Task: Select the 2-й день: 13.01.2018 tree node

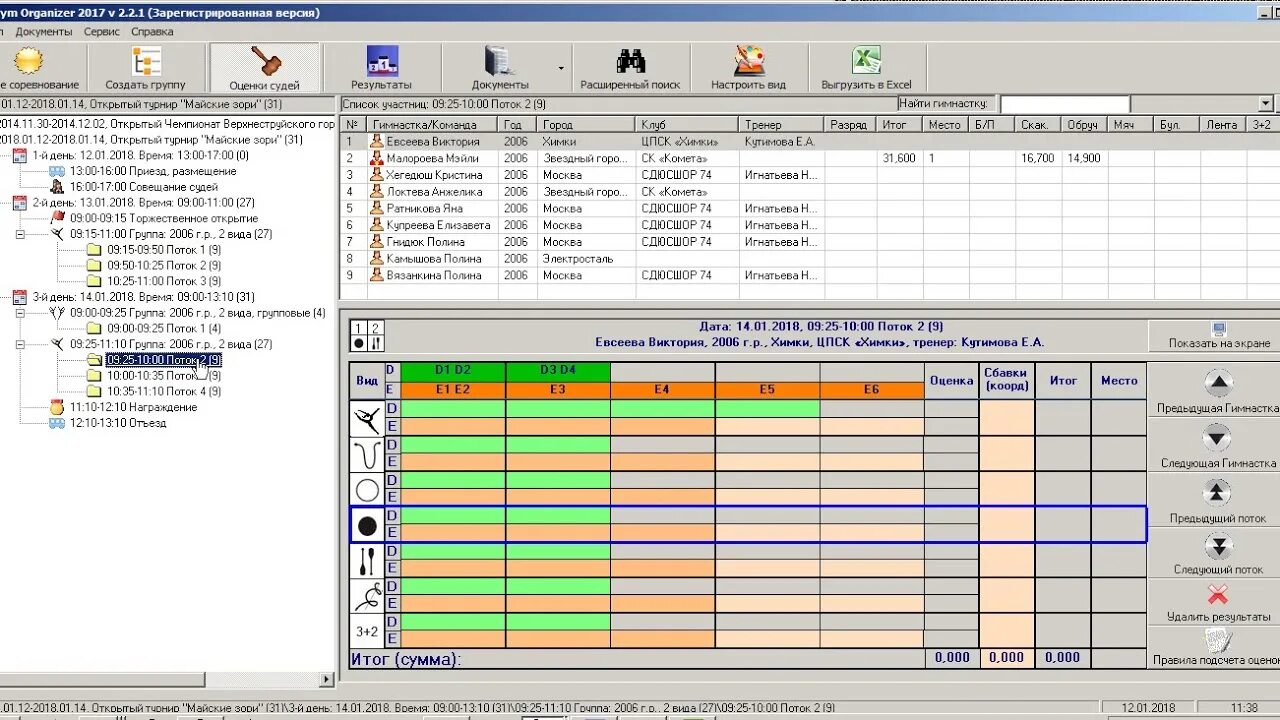Action: pyautogui.click(x=142, y=202)
